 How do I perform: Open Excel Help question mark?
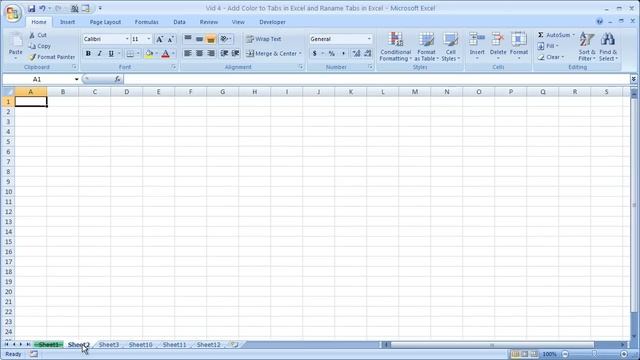click(x=599, y=22)
